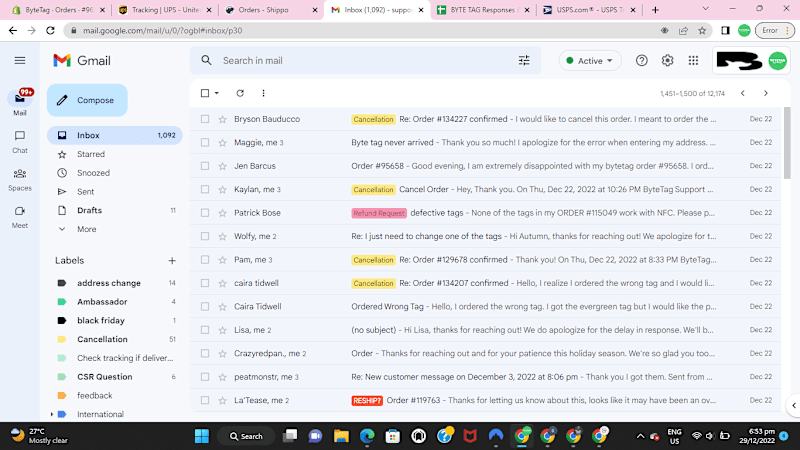The height and width of the screenshot is (450, 800).
Task: Switch to BYTE TAG Responses tab
Action: coord(484,10)
